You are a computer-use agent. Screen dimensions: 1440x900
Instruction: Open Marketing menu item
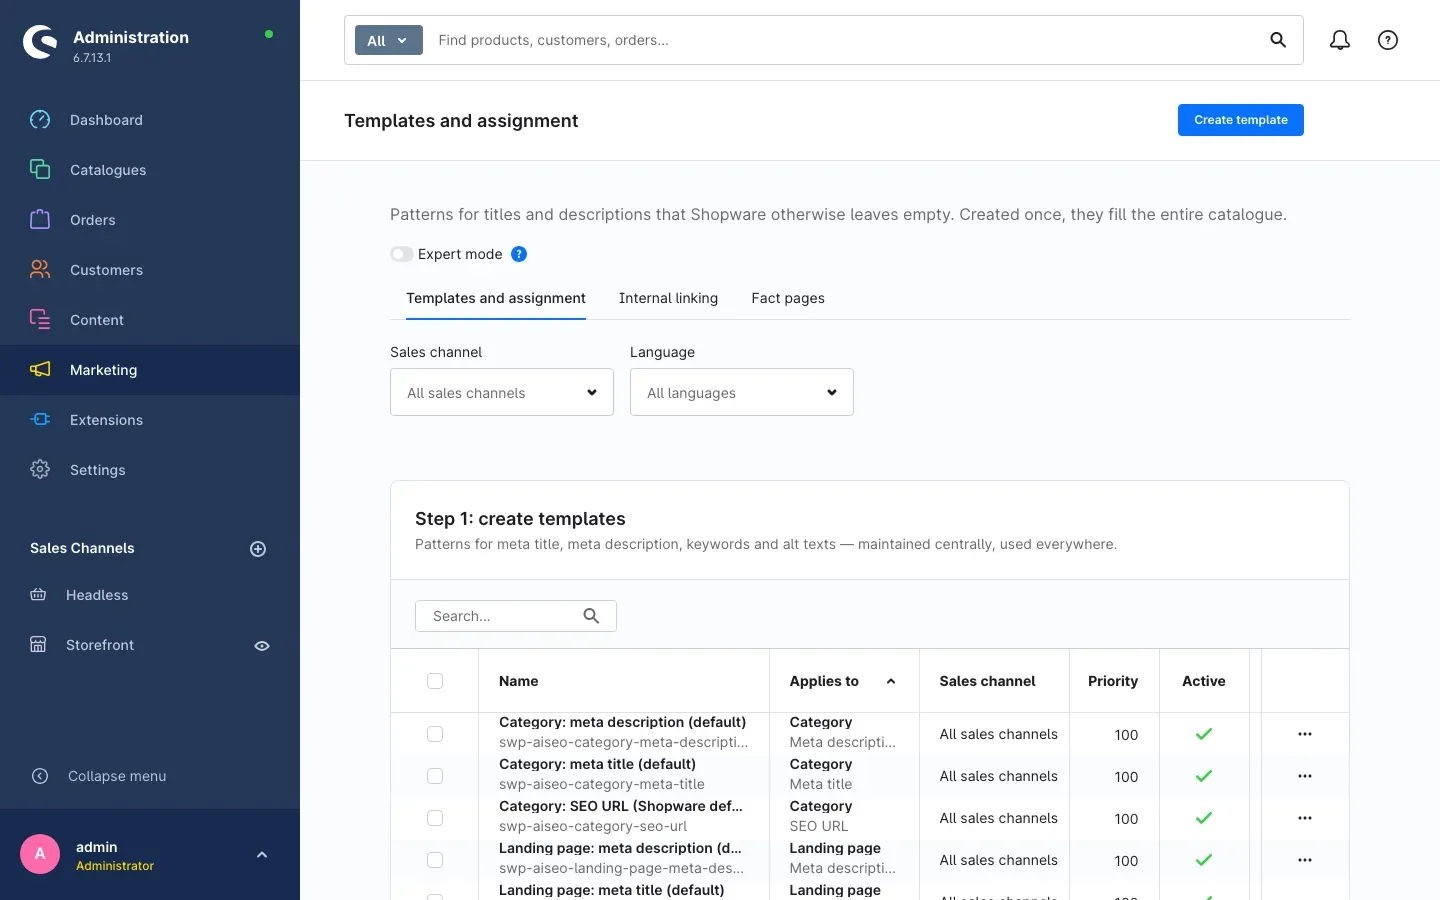(x=150, y=370)
